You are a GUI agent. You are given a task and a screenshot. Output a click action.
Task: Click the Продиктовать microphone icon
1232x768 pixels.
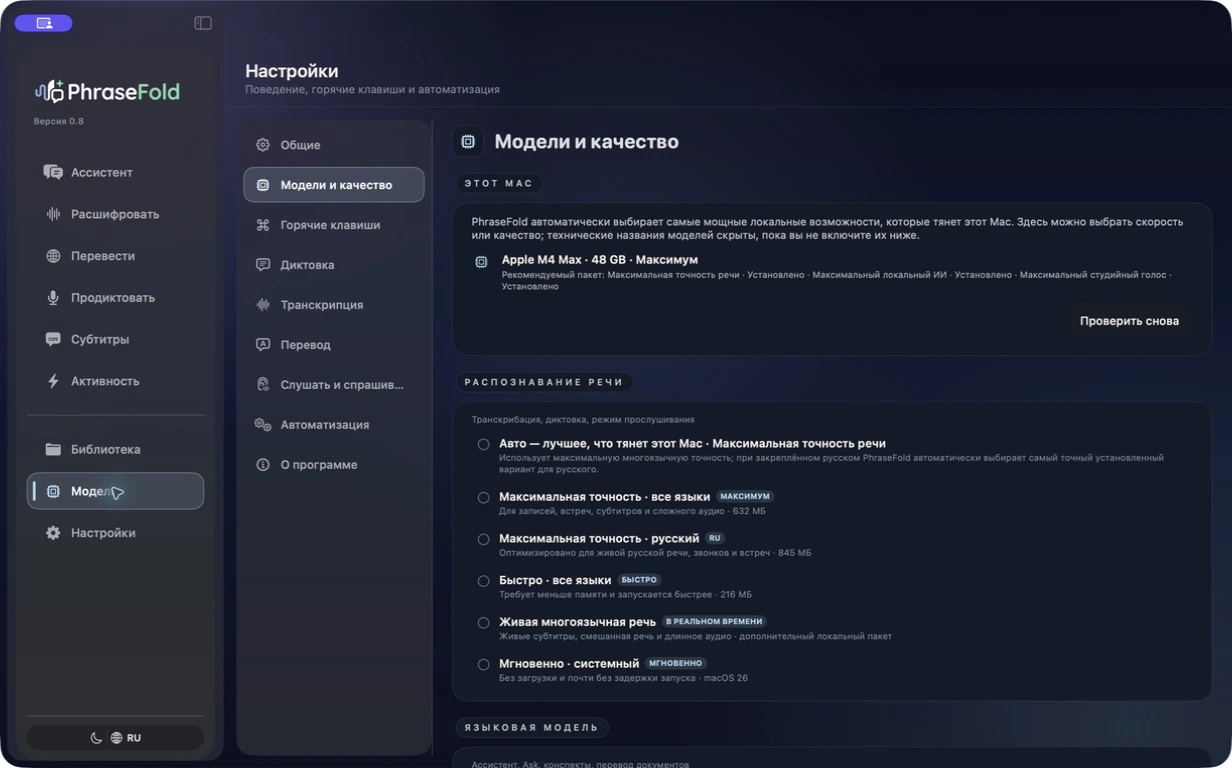point(53,298)
